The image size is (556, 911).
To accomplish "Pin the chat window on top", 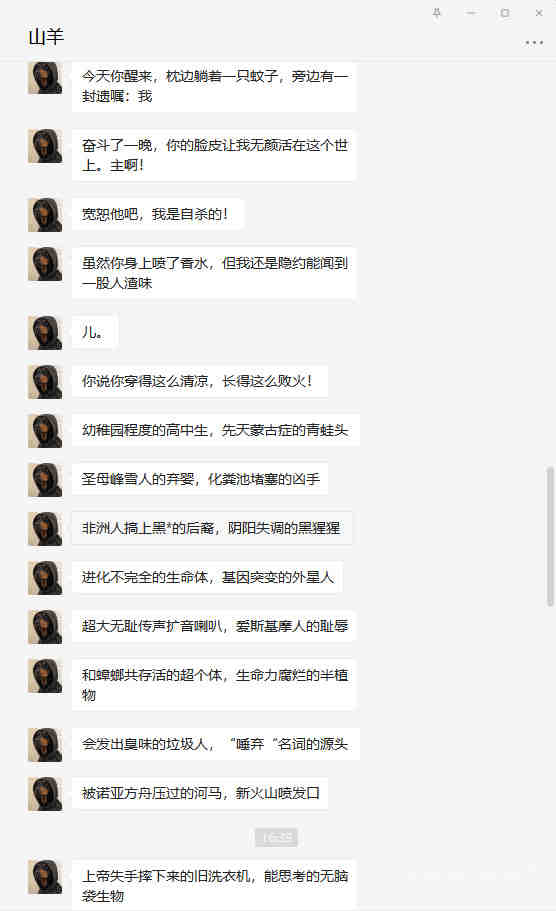I will click(437, 13).
